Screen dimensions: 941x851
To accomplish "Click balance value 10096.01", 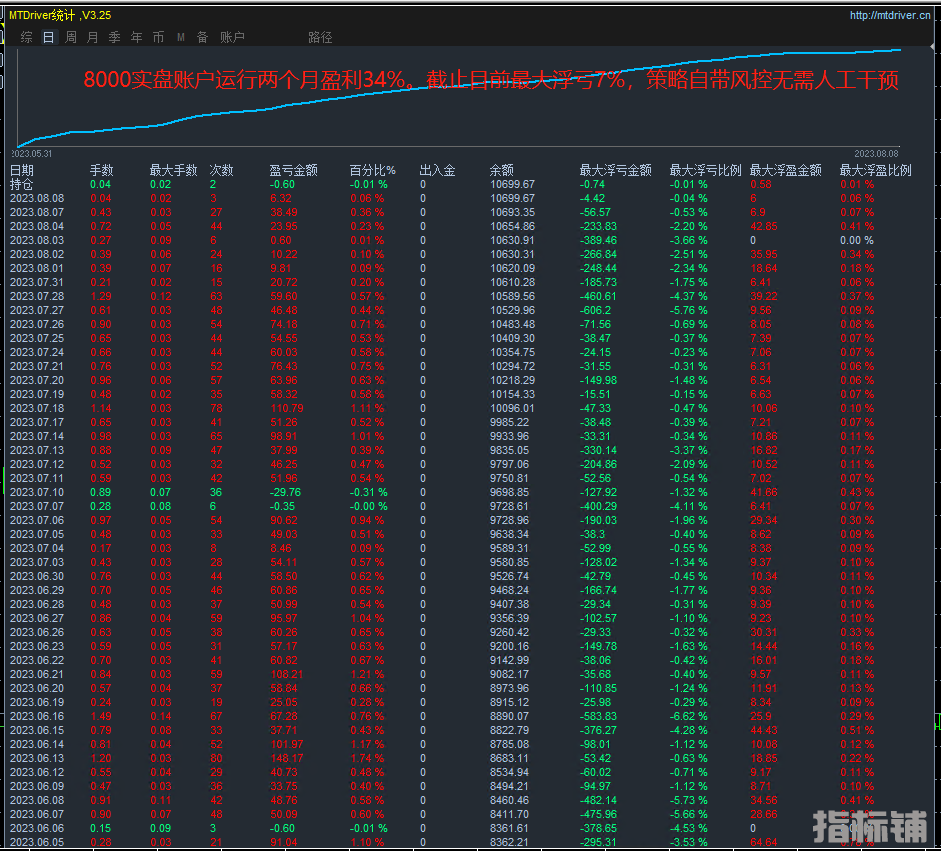I will 513,408.
